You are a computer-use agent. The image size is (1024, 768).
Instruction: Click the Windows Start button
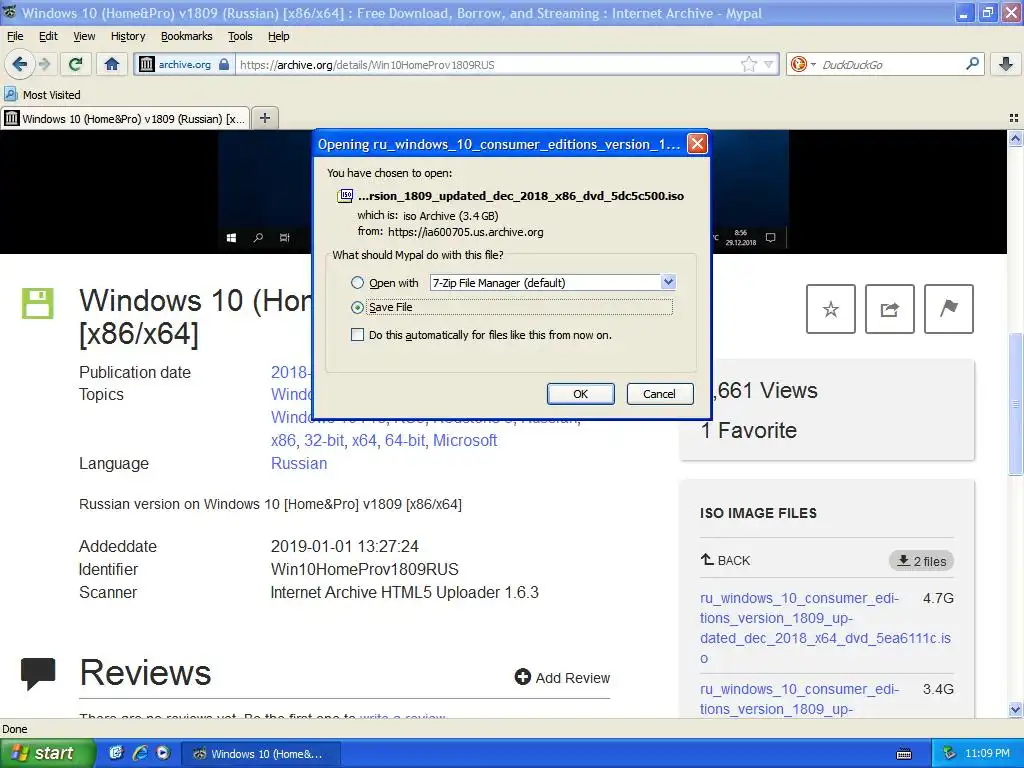click(48, 753)
